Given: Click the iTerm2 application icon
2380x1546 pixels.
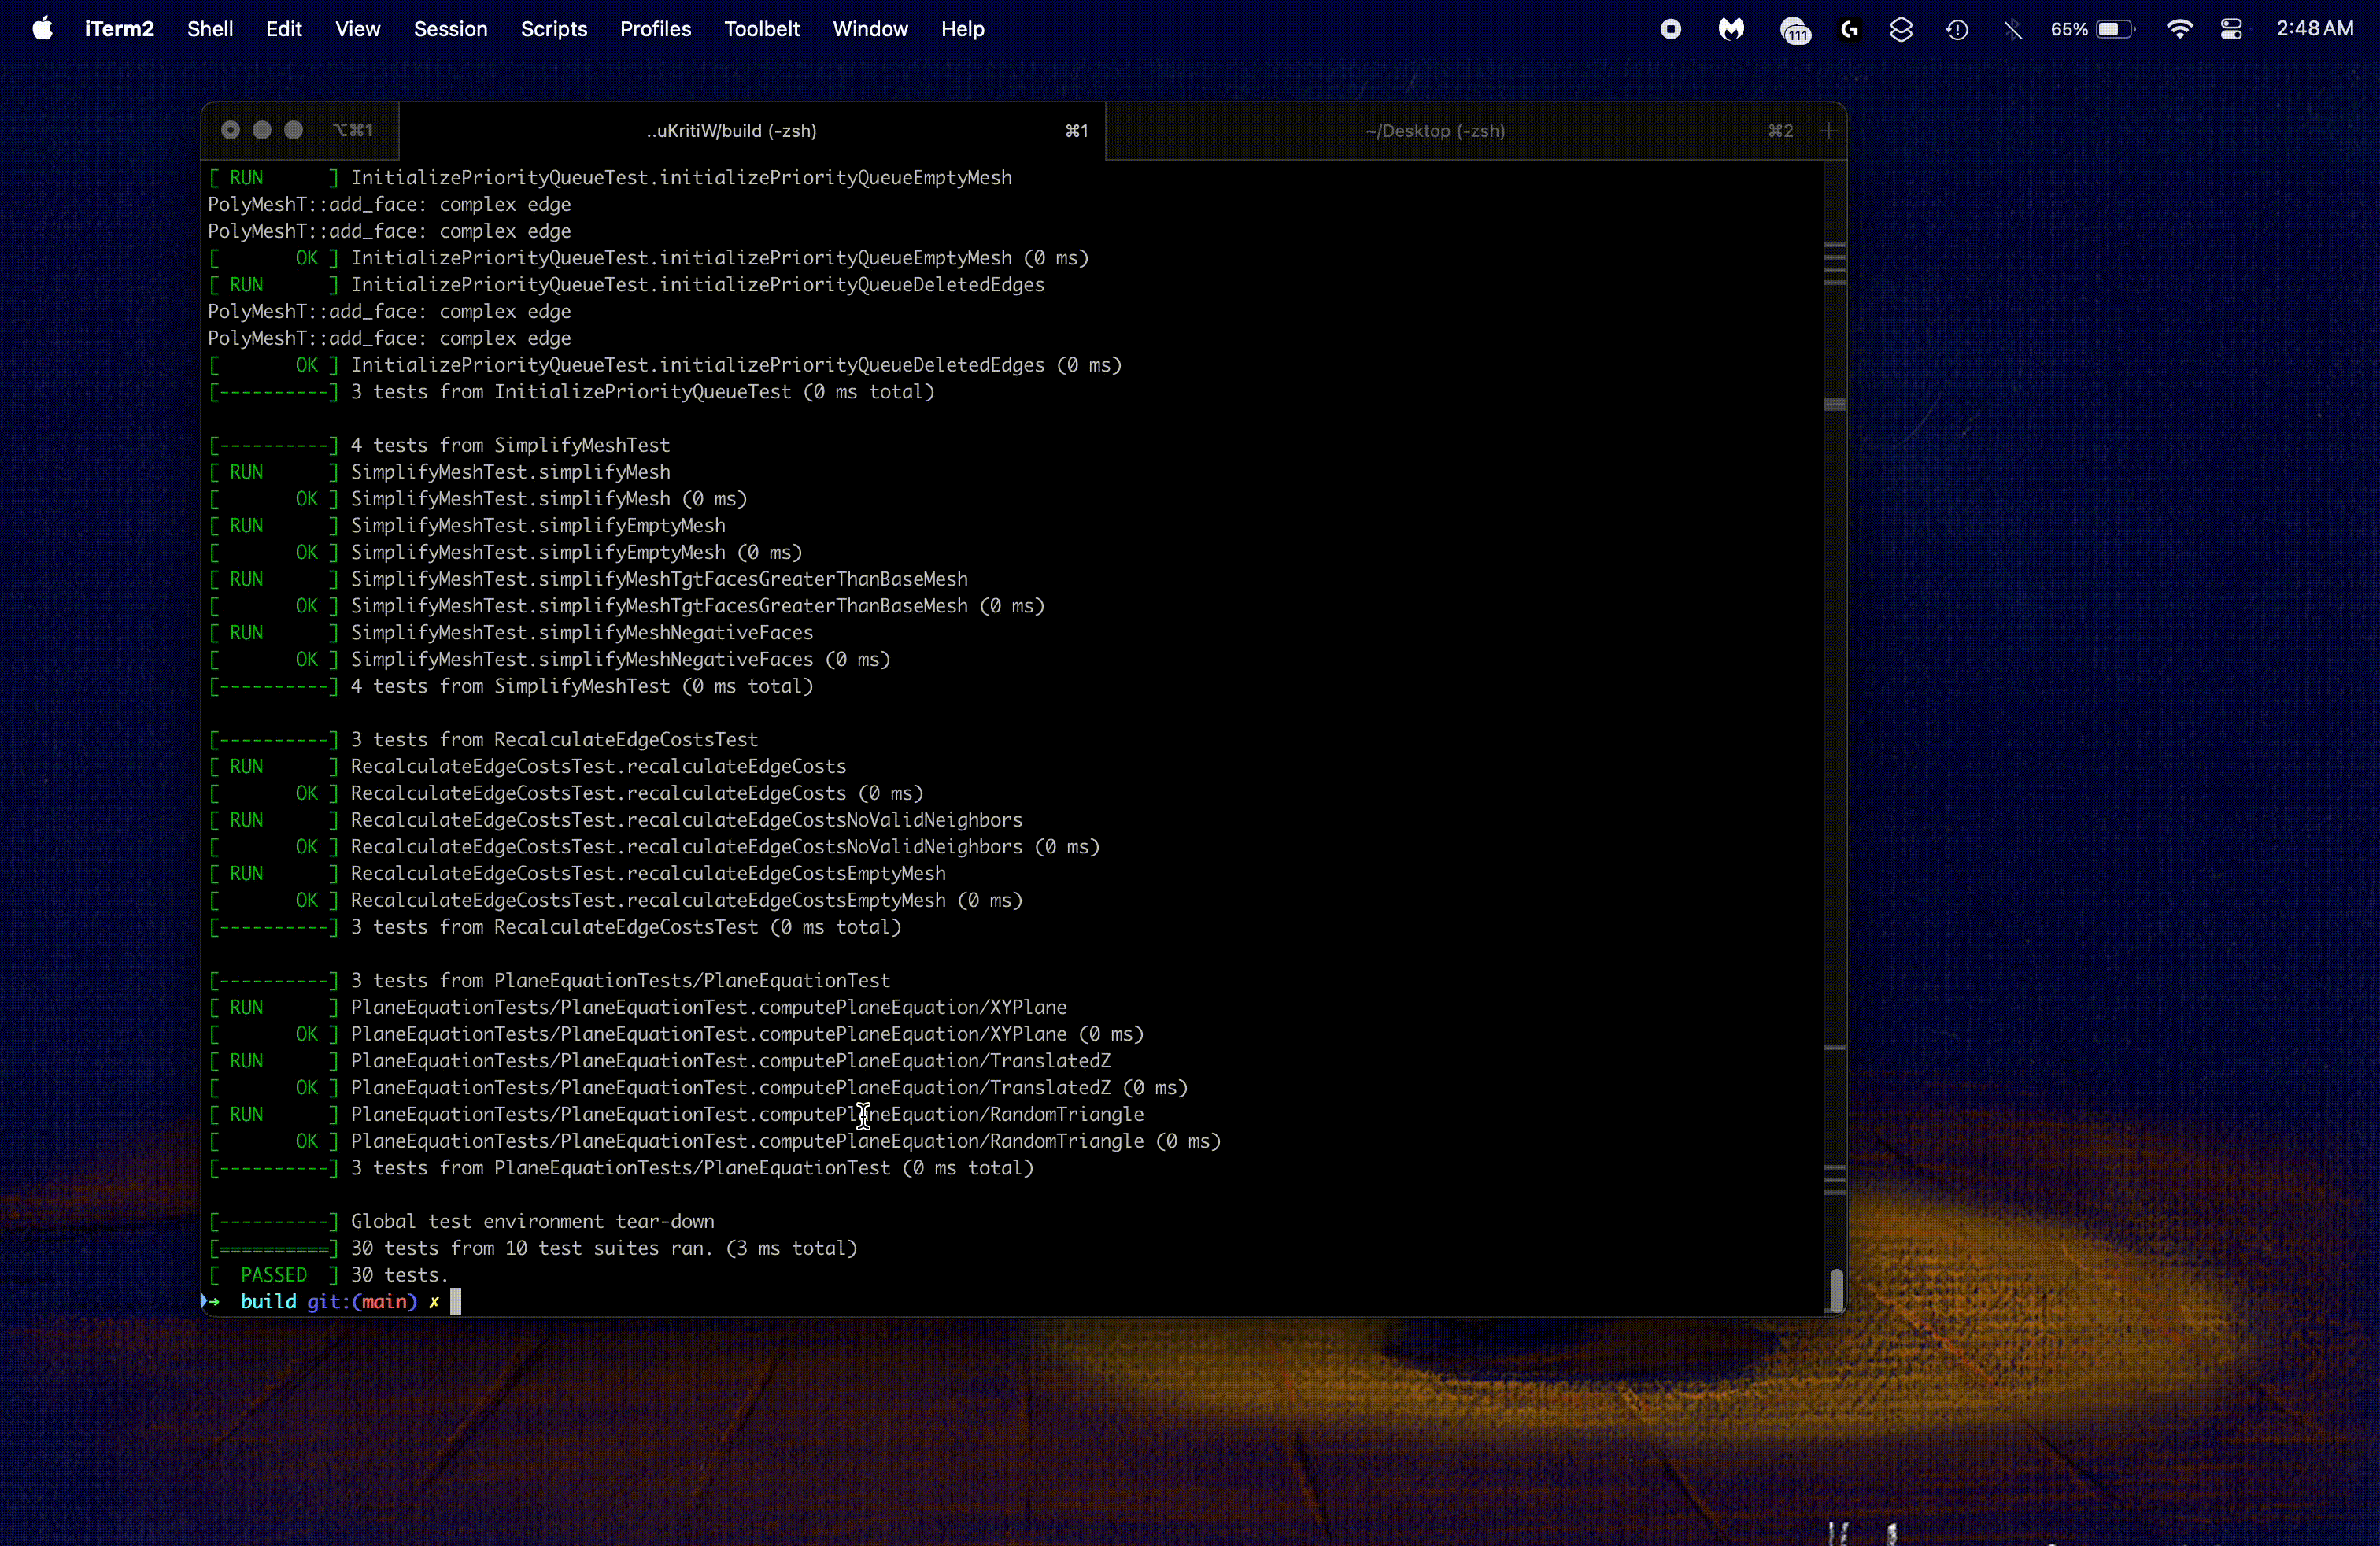Looking at the screenshot, I should coord(118,28).
